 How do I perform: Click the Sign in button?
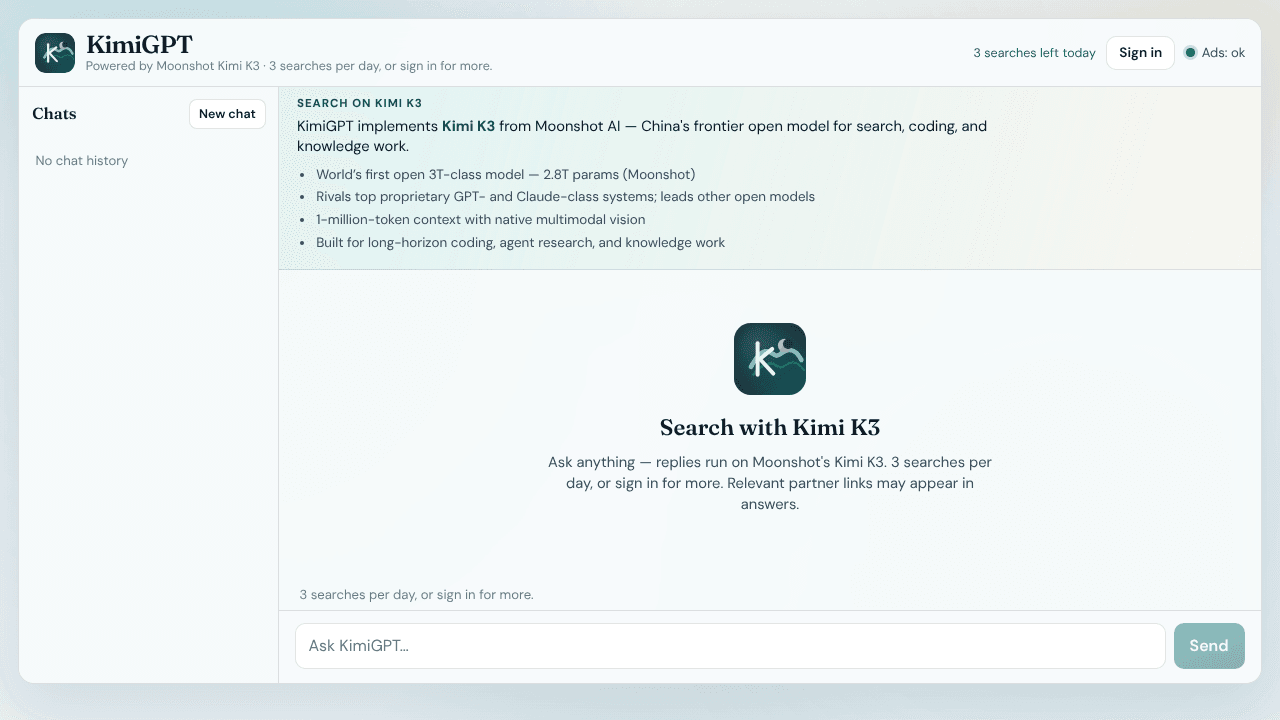pos(1140,53)
